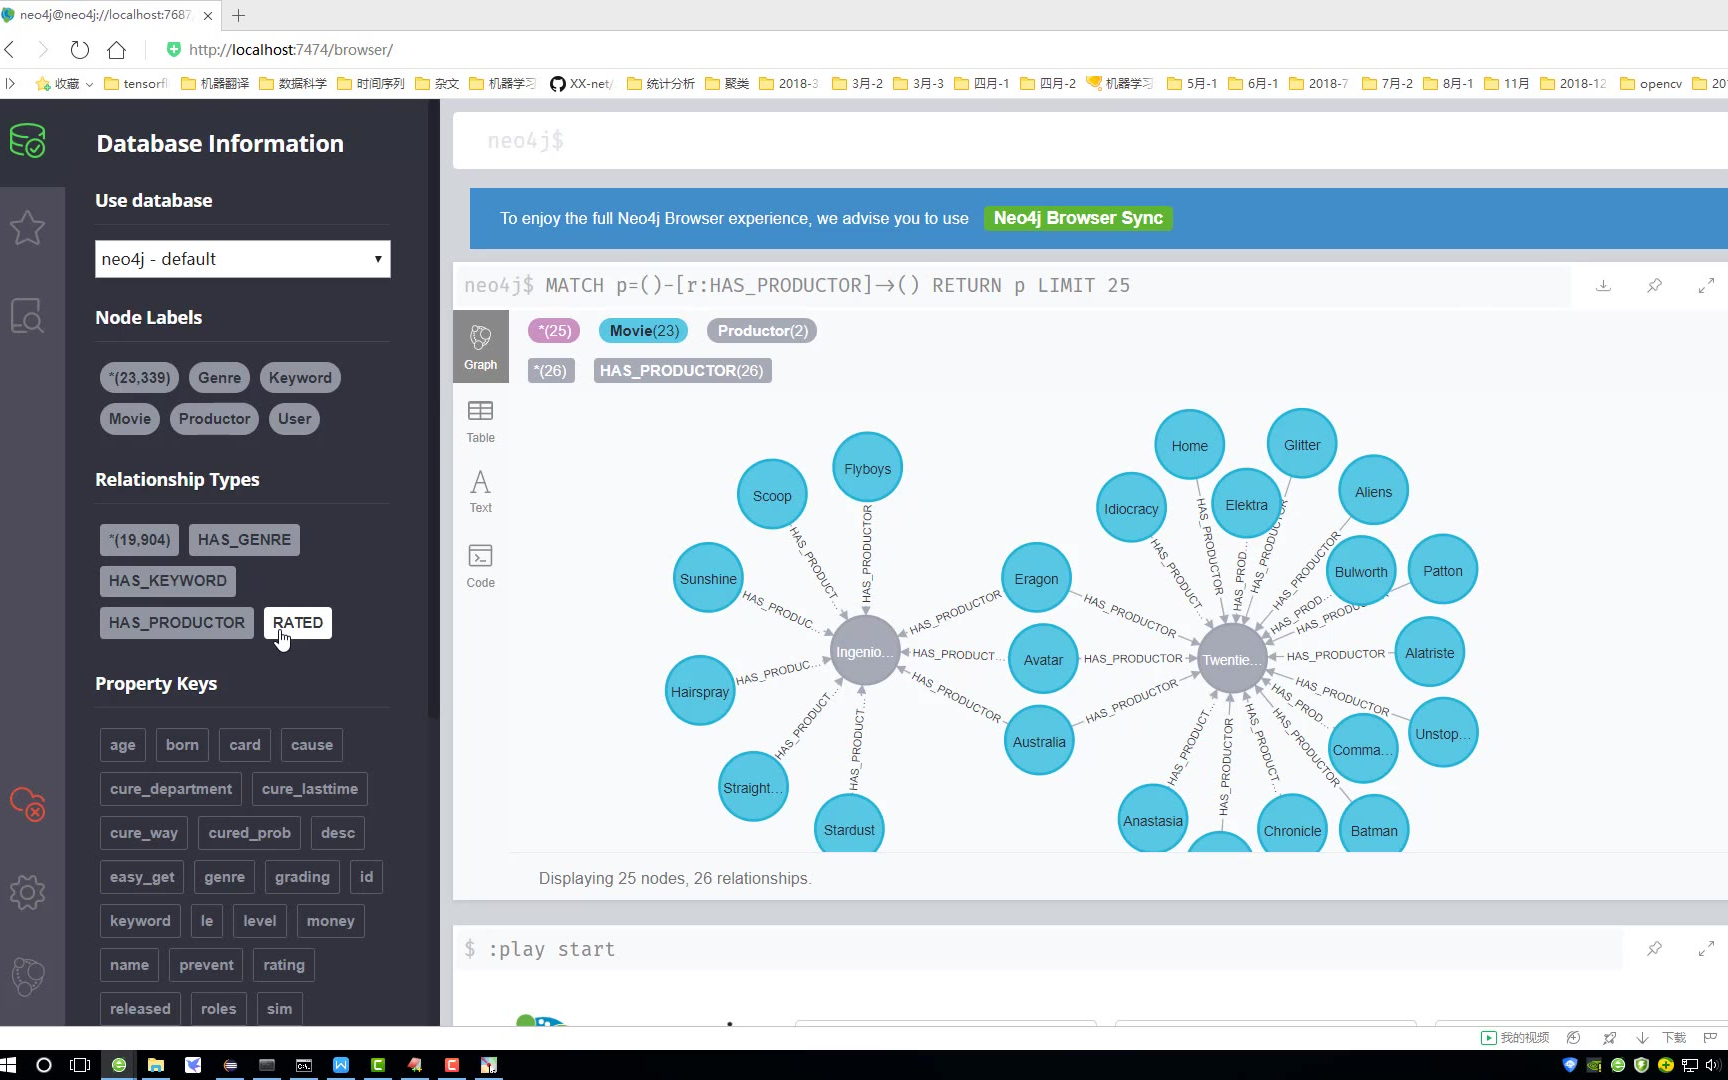This screenshot has width=1728, height=1080.
Task: Open Task View in the taskbar
Action: [80, 1065]
